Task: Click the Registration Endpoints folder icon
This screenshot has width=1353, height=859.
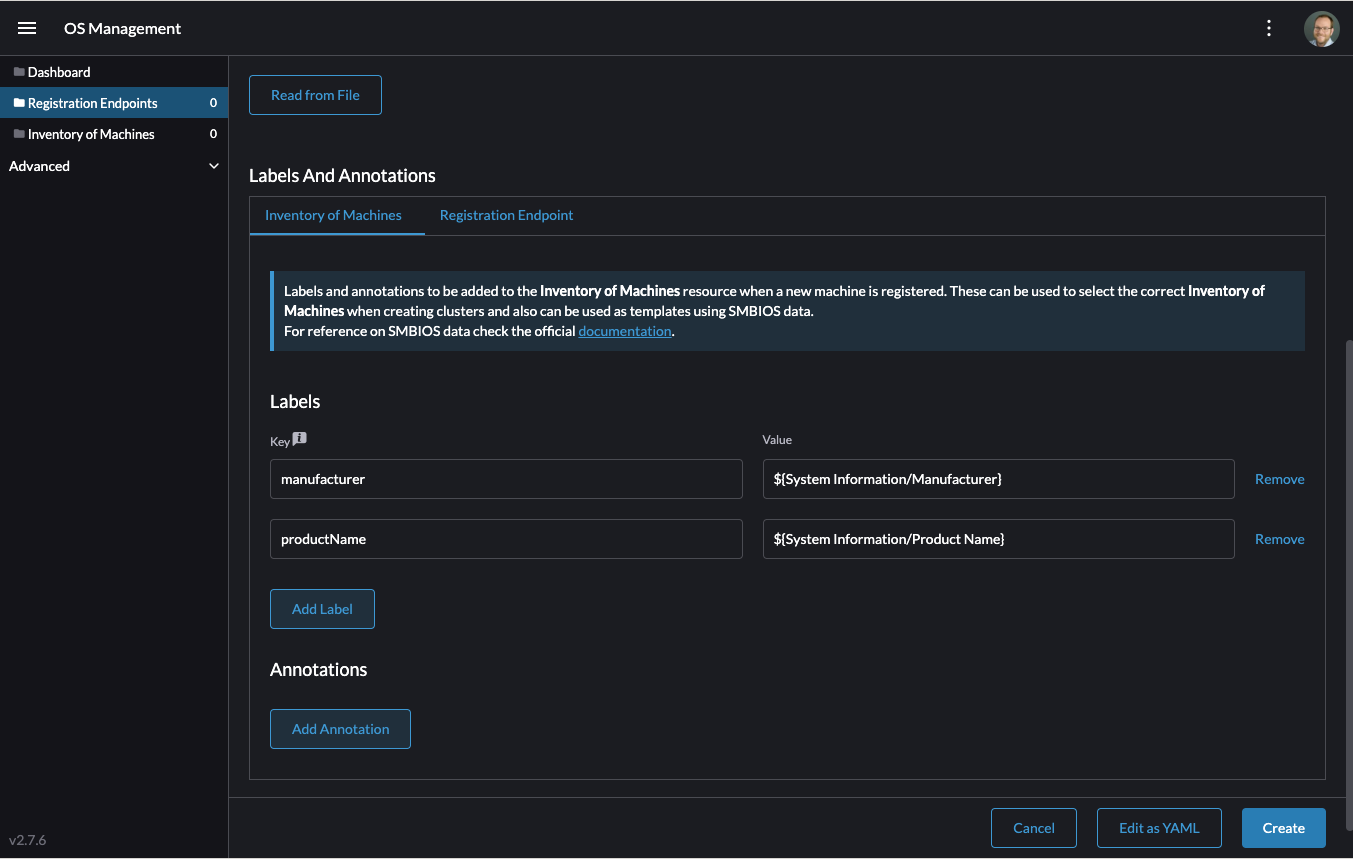Action: [19, 103]
